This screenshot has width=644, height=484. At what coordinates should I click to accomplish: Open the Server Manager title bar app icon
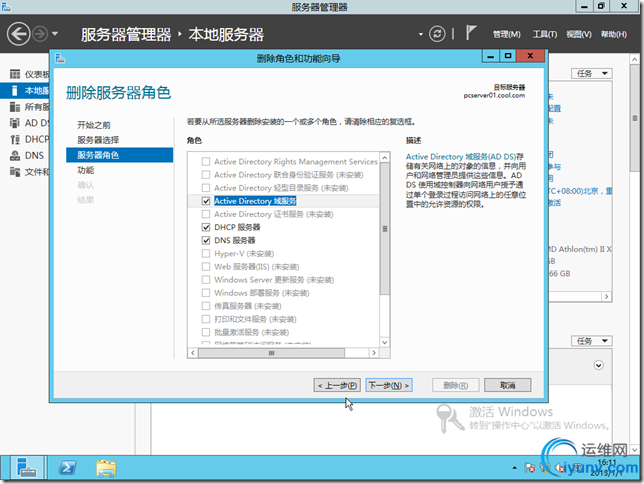(6, 6)
